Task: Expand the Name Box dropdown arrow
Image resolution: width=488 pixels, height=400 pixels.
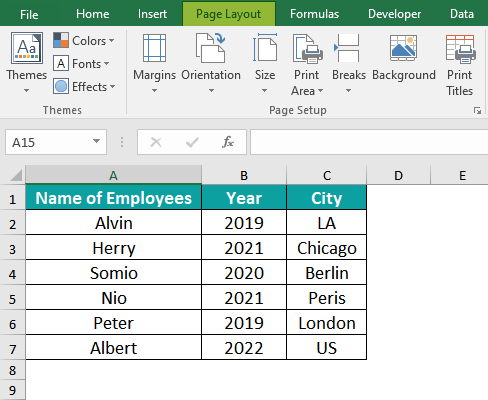Action: [96, 141]
